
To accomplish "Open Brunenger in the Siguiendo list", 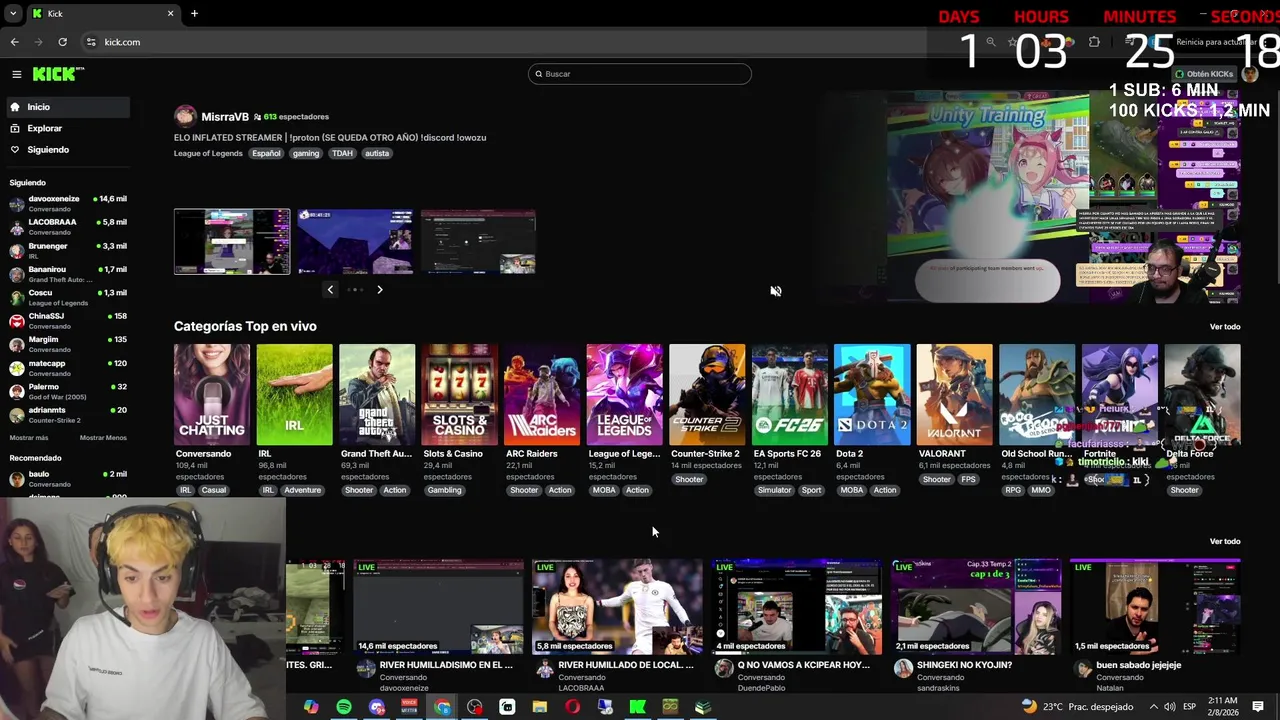I will pyautogui.click(x=66, y=250).
